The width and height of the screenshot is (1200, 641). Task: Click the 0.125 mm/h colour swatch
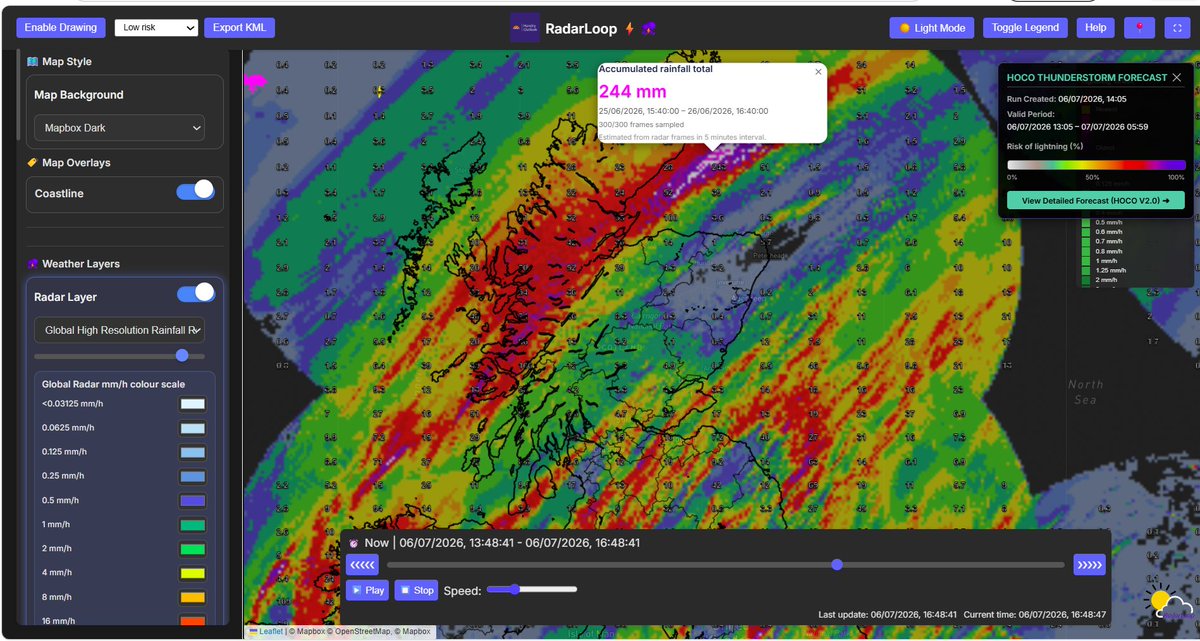click(x=192, y=452)
